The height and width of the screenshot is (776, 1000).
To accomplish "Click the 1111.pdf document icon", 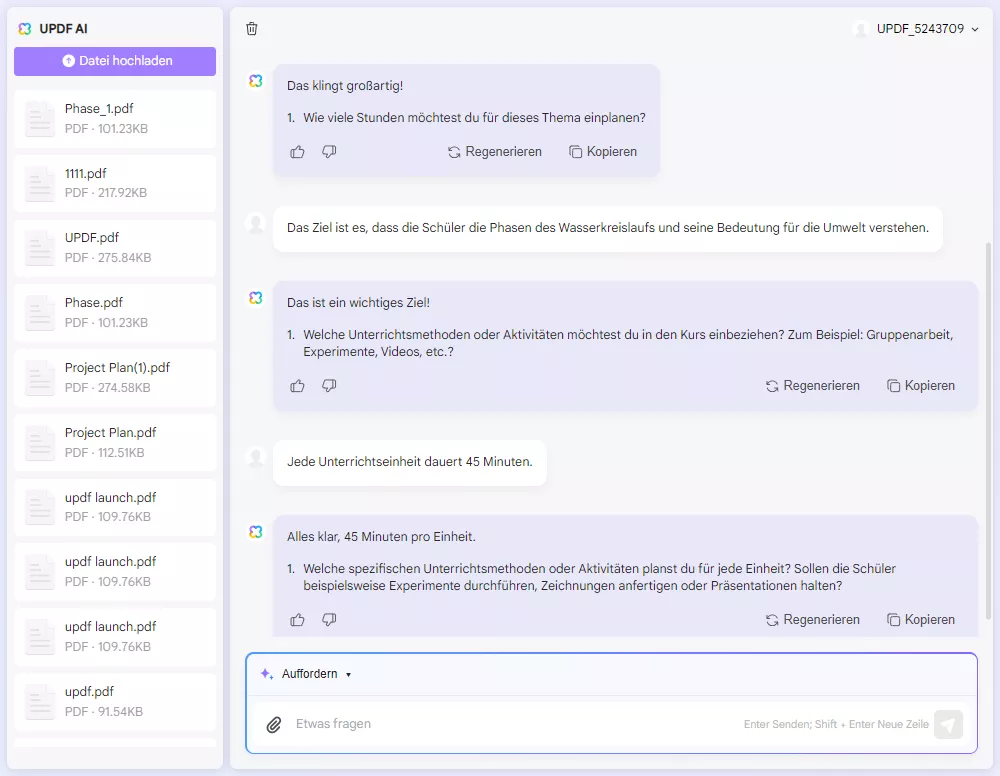I will click(x=40, y=184).
